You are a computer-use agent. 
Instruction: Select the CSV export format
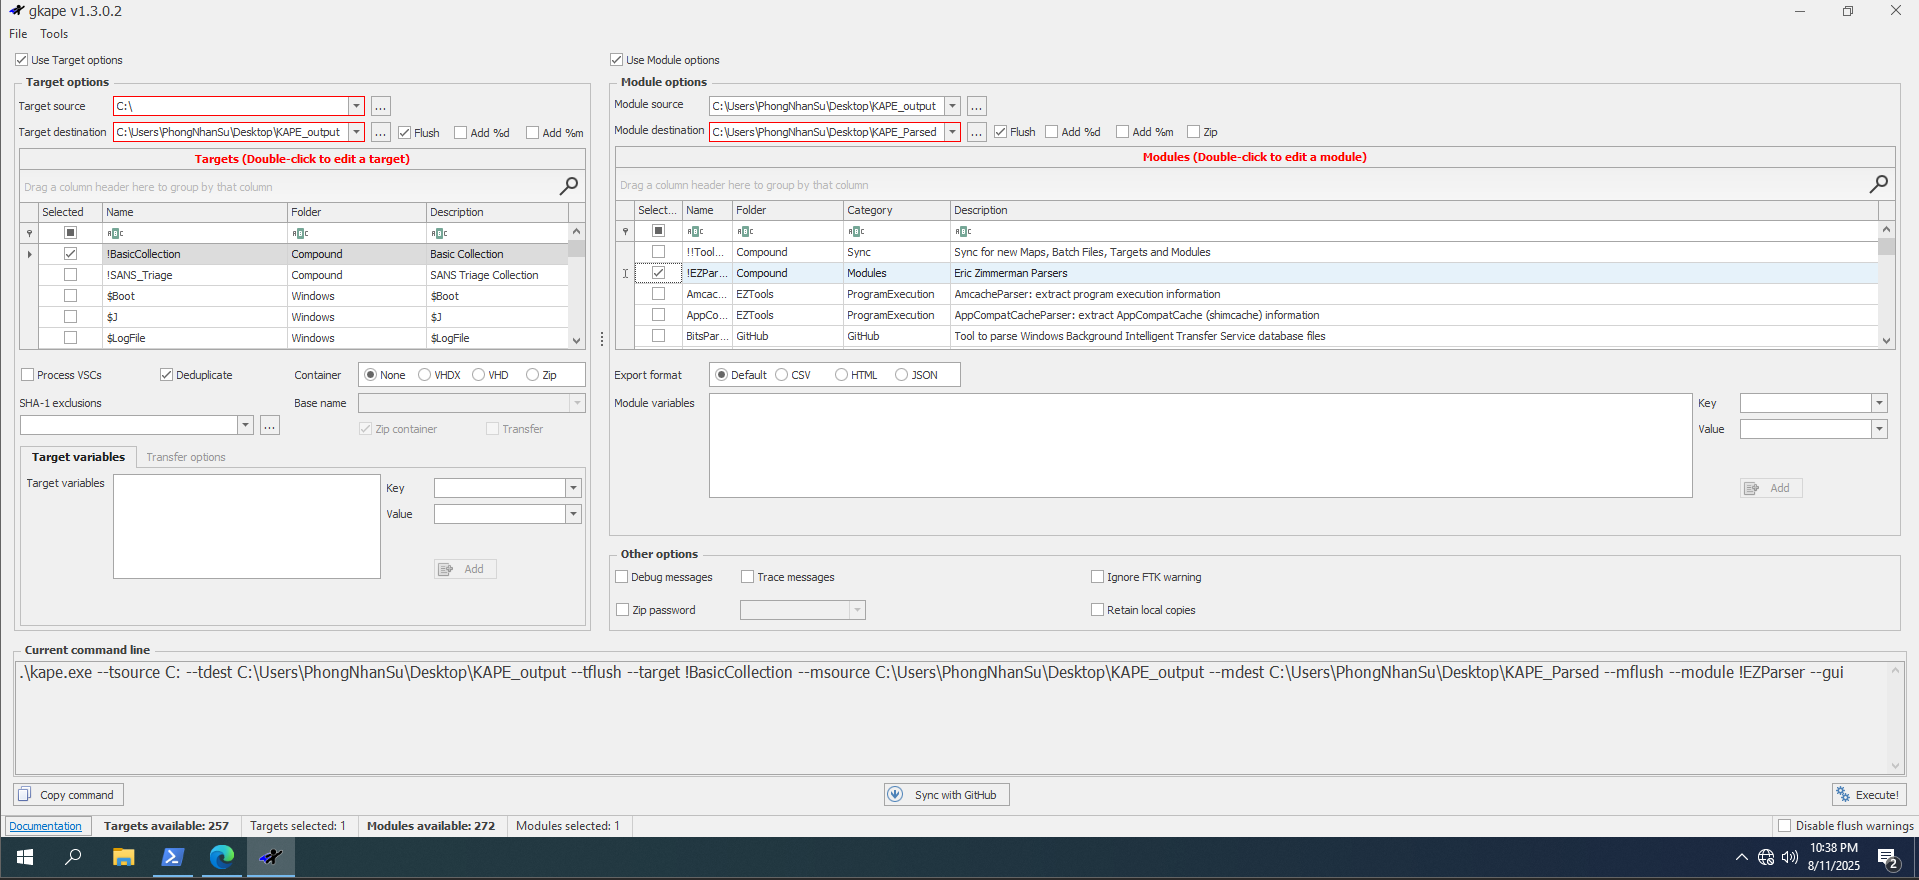point(782,375)
